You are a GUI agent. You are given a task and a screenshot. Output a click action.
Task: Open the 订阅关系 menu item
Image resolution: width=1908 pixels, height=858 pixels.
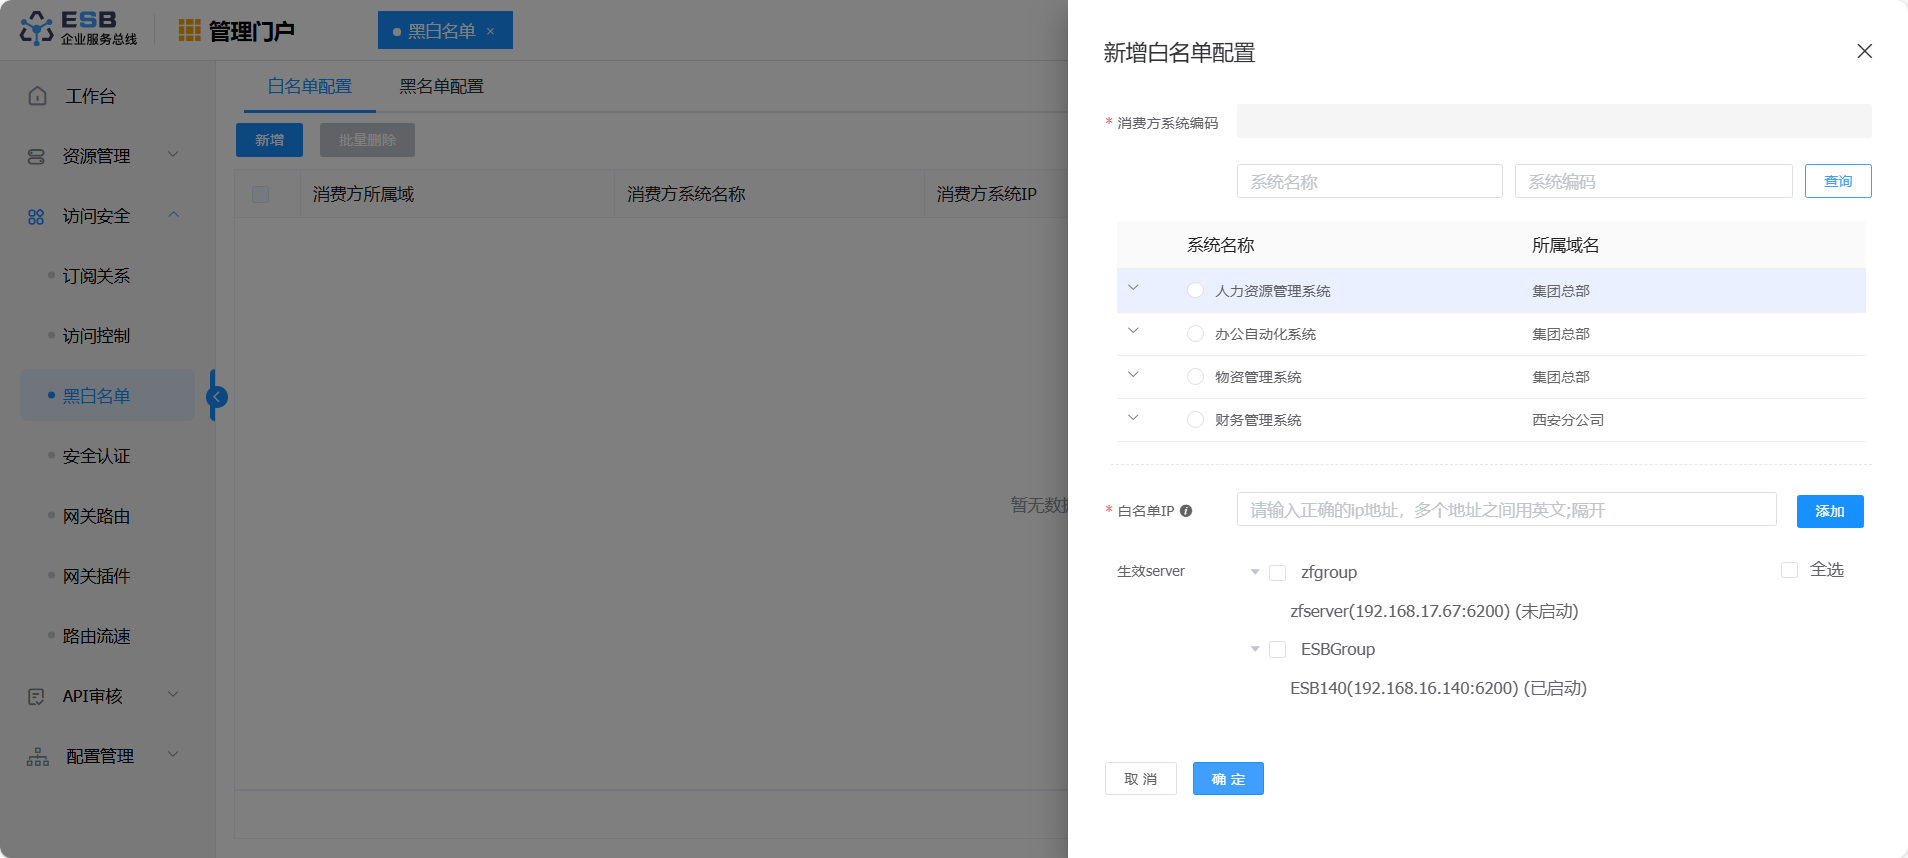click(x=96, y=276)
